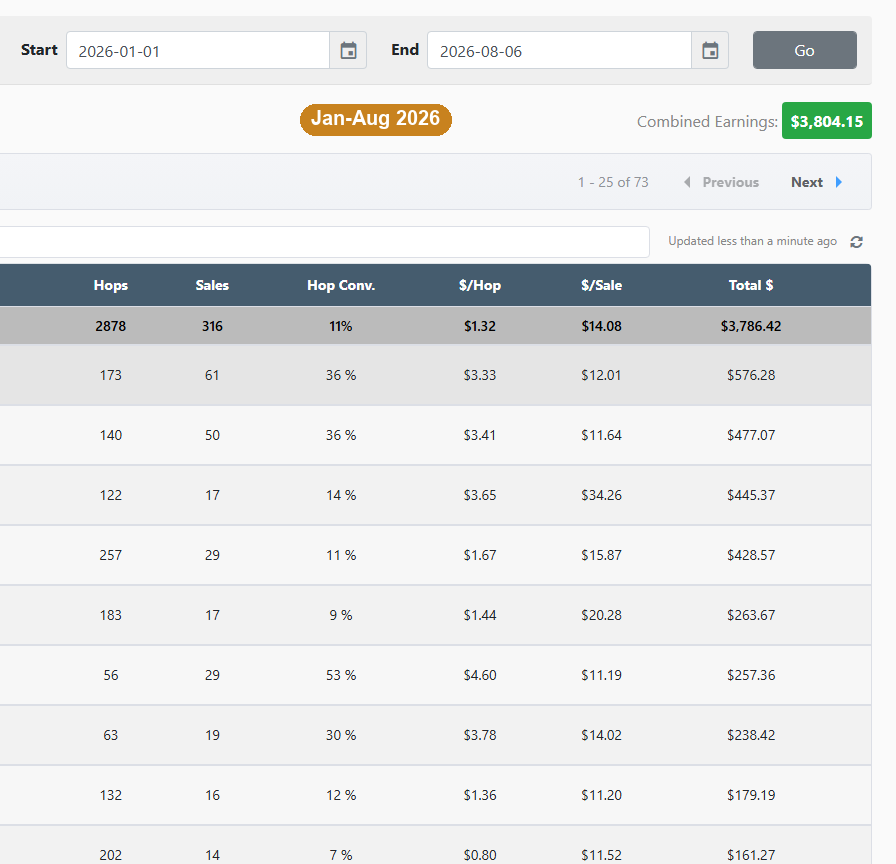Image resolution: width=896 pixels, height=864 pixels.
Task: Click the Previous page arrow icon
Action: point(687,182)
